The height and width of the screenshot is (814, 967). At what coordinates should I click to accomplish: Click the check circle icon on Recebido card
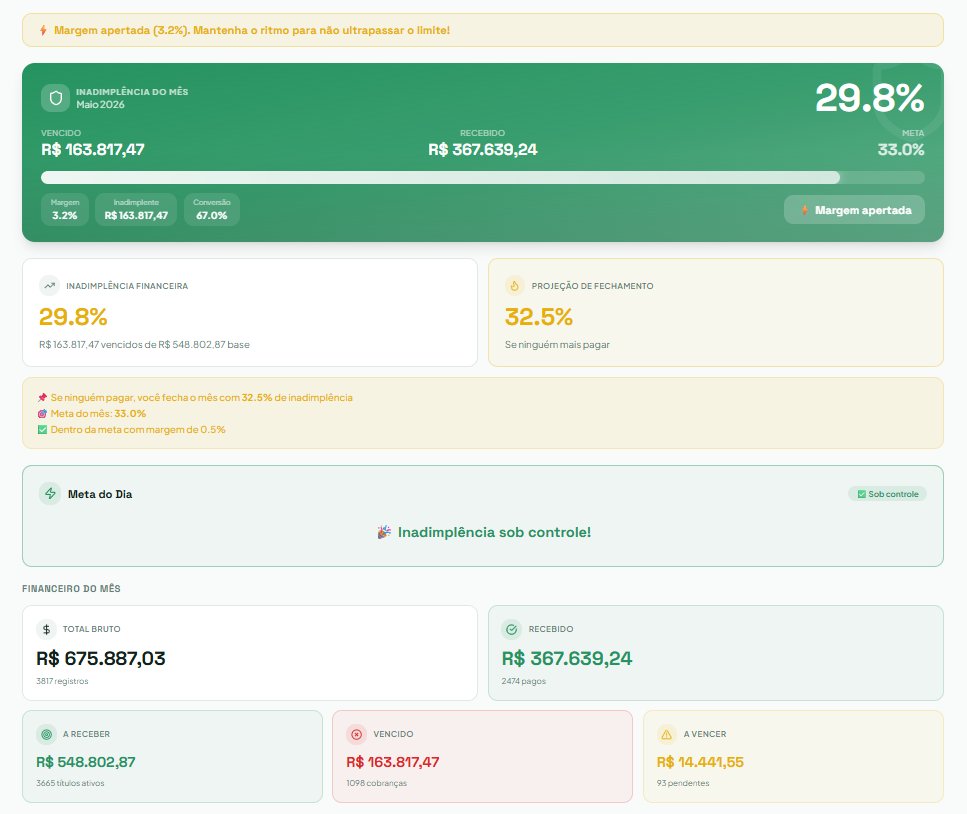click(512, 629)
